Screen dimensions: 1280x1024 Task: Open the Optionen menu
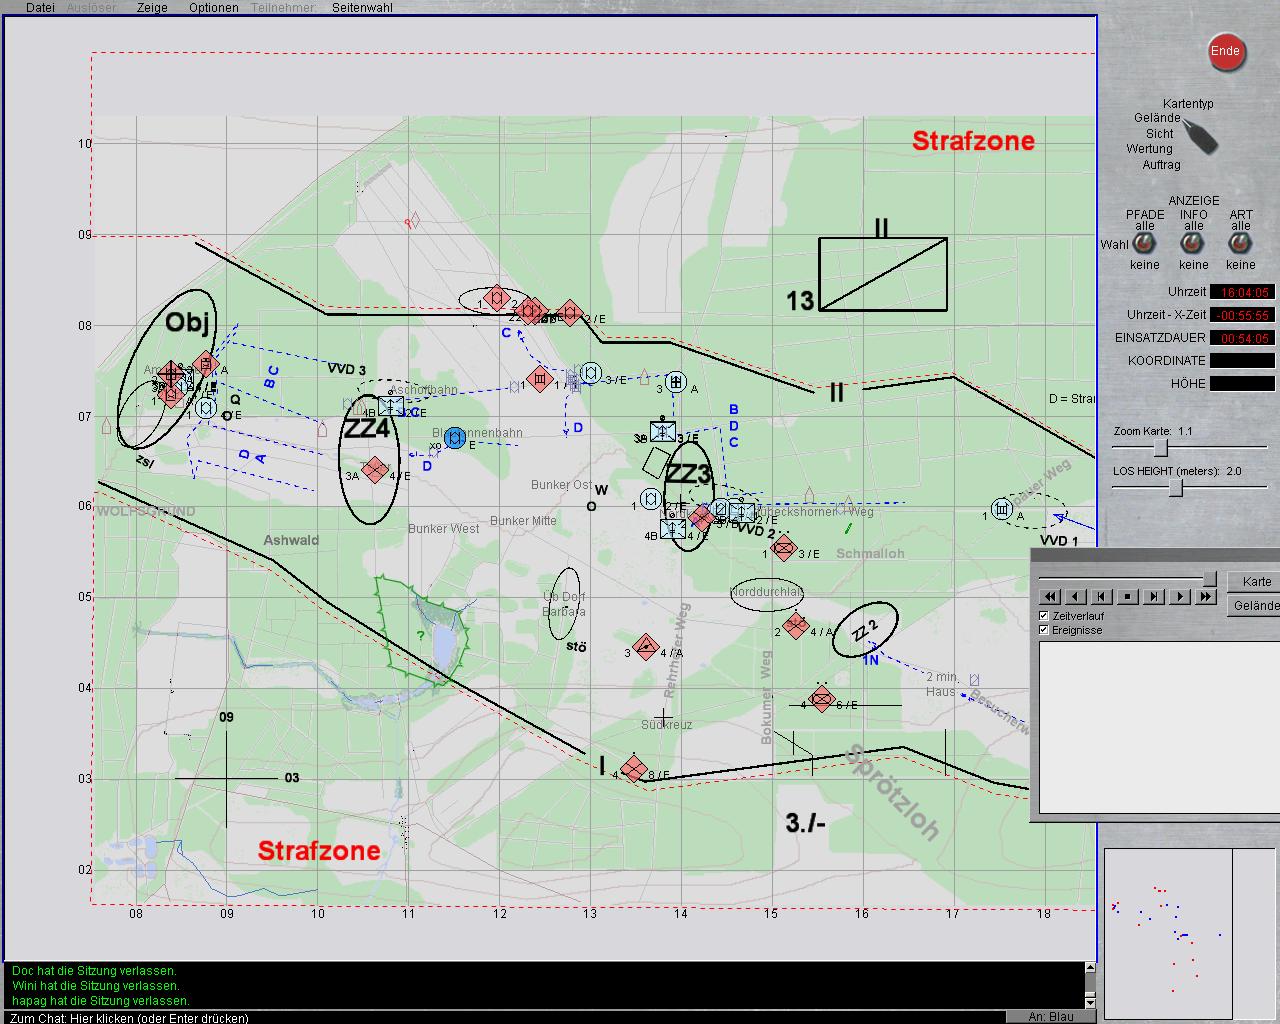(x=214, y=7)
